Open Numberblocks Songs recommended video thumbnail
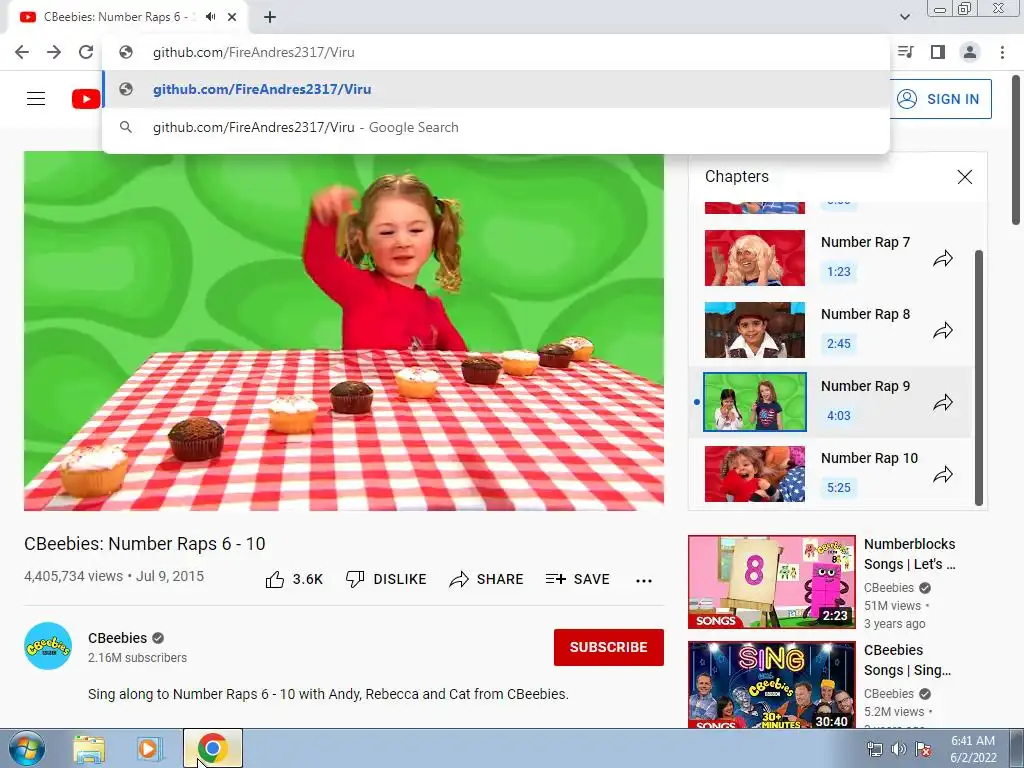Image resolution: width=1024 pixels, height=768 pixels. pyautogui.click(x=771, y=582)
